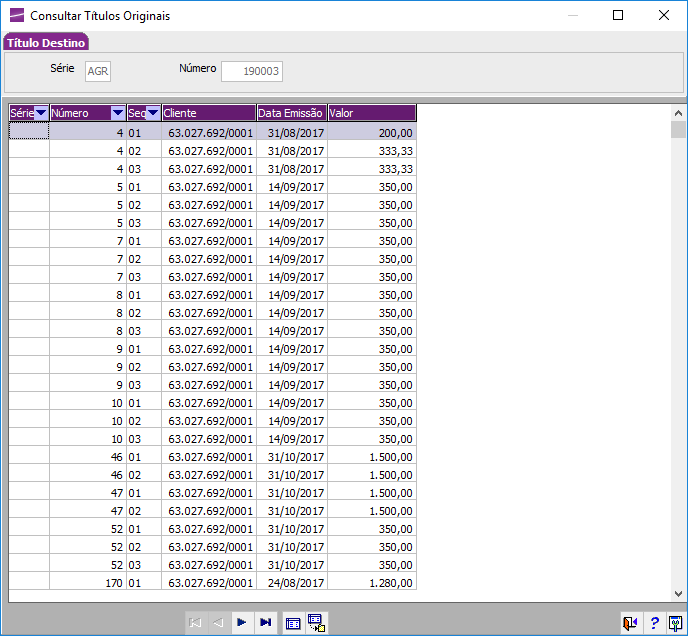Screen dimensions: 688x636
Task: Click the Valor column header
Action: 371,113
